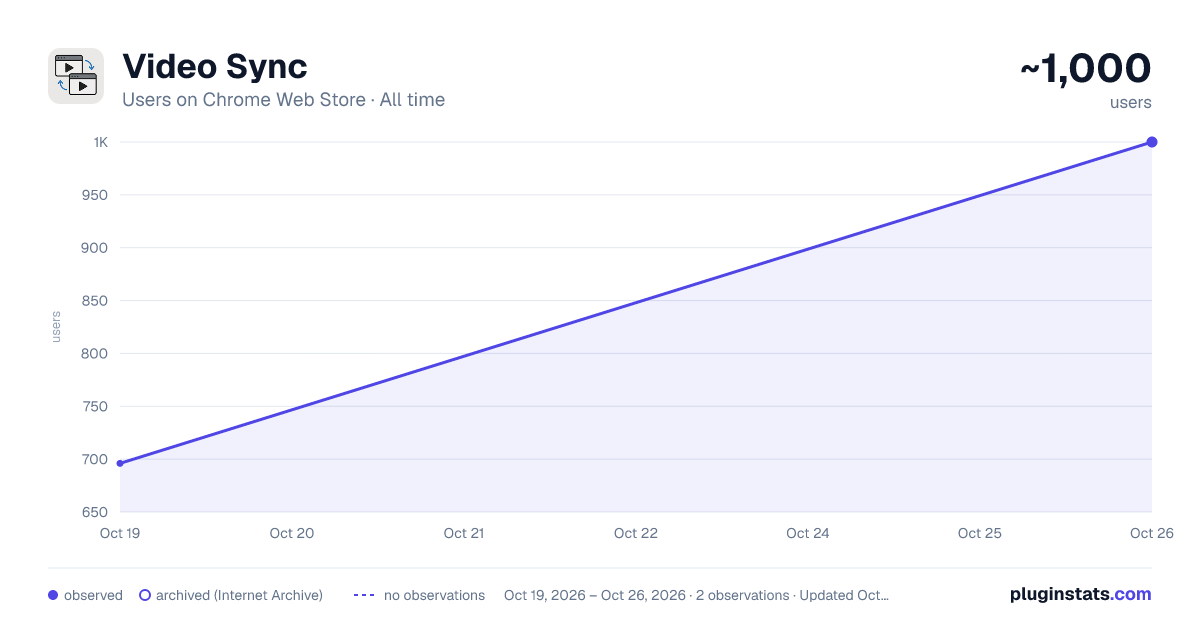Click the Oct 26 x-axis label
Screen dimensions: 1200x630
(x=1152, y=533)
